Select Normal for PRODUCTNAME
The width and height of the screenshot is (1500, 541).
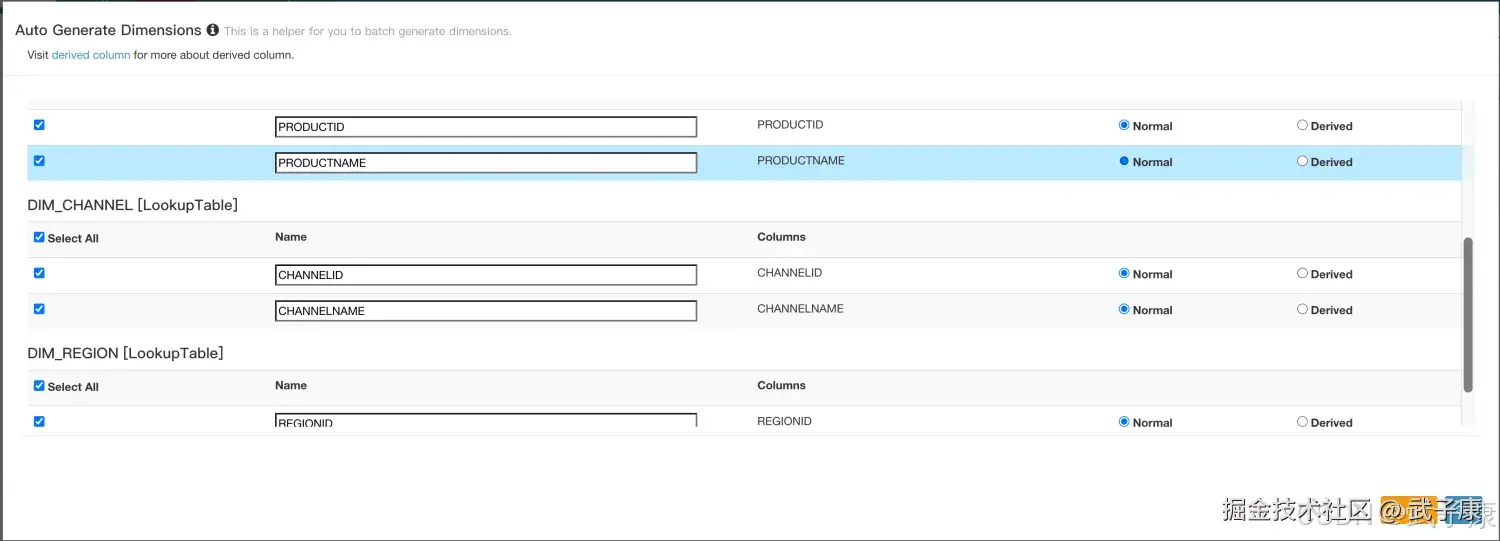(x=1124, y=161)
